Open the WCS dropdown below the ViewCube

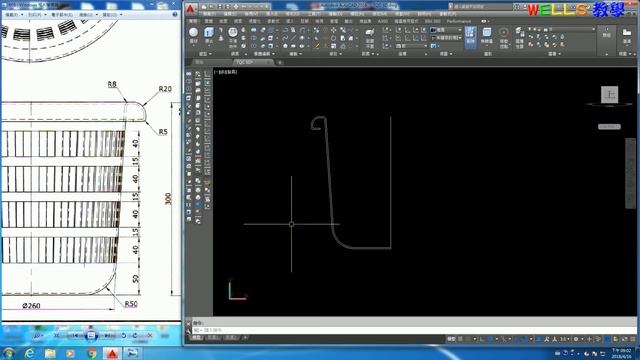[x=609, y=127]
